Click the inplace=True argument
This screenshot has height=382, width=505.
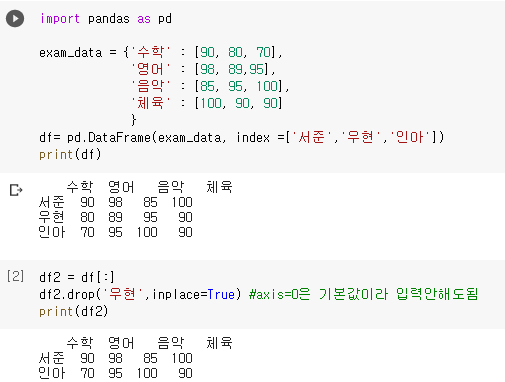(194, 294)
